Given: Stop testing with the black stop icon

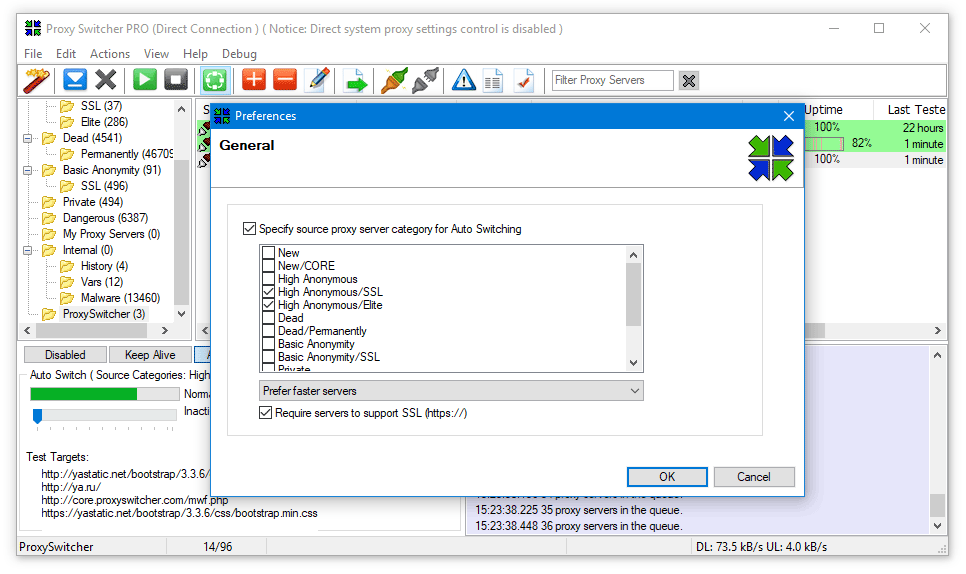Looking at the screenshot, I should click(176, 80).
